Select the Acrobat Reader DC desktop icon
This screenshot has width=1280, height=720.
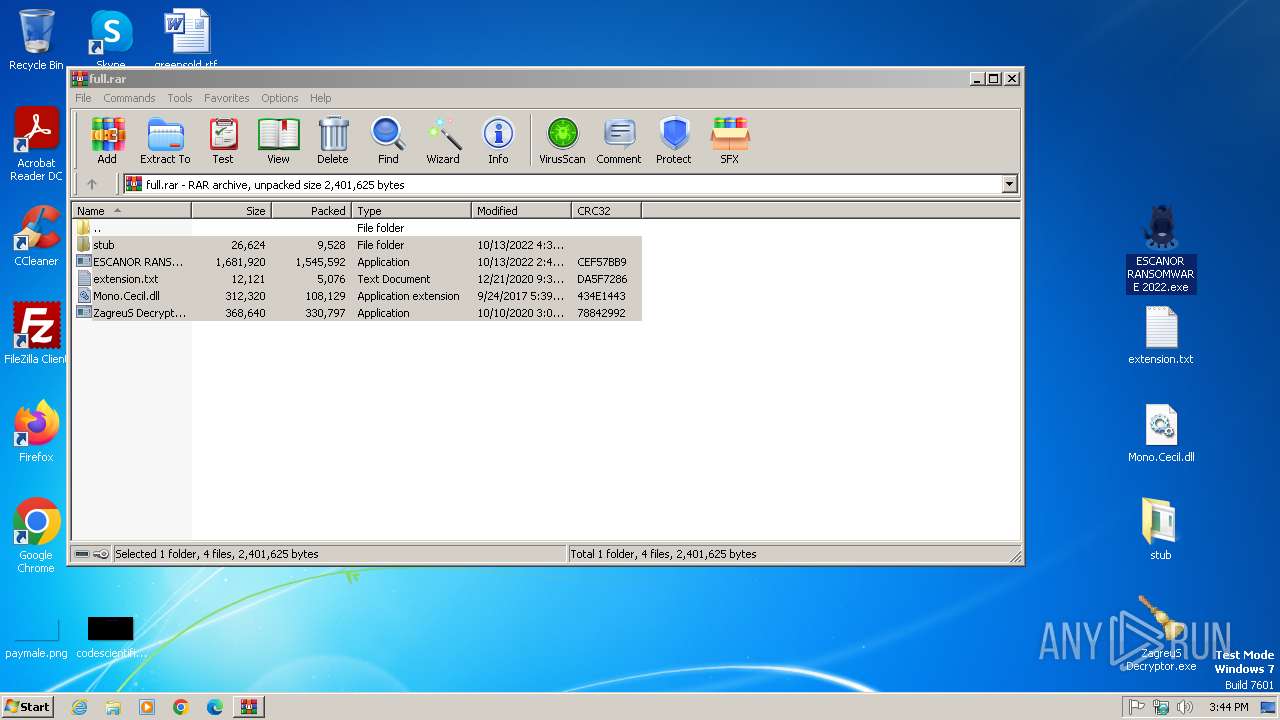(x=37, y=145)
